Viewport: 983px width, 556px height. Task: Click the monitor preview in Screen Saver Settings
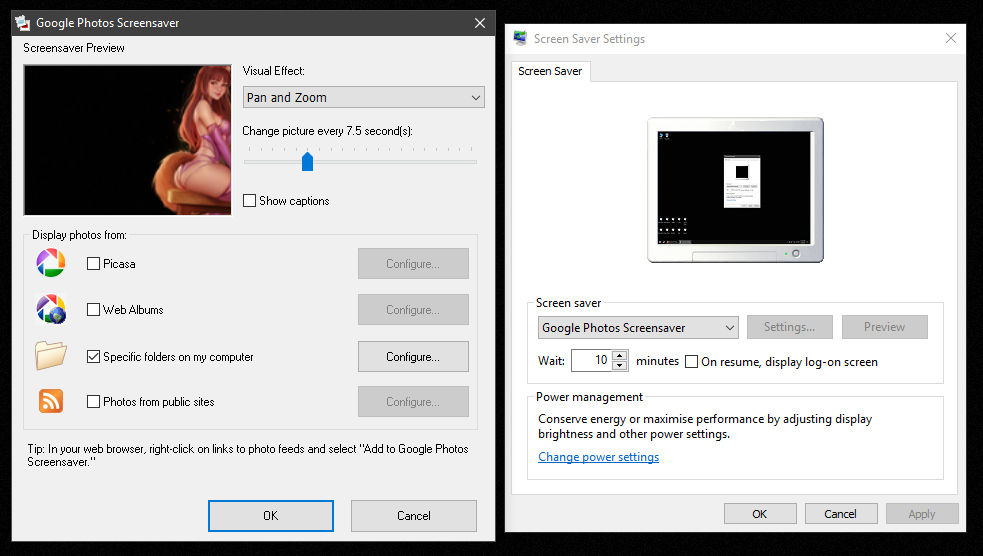735,190
